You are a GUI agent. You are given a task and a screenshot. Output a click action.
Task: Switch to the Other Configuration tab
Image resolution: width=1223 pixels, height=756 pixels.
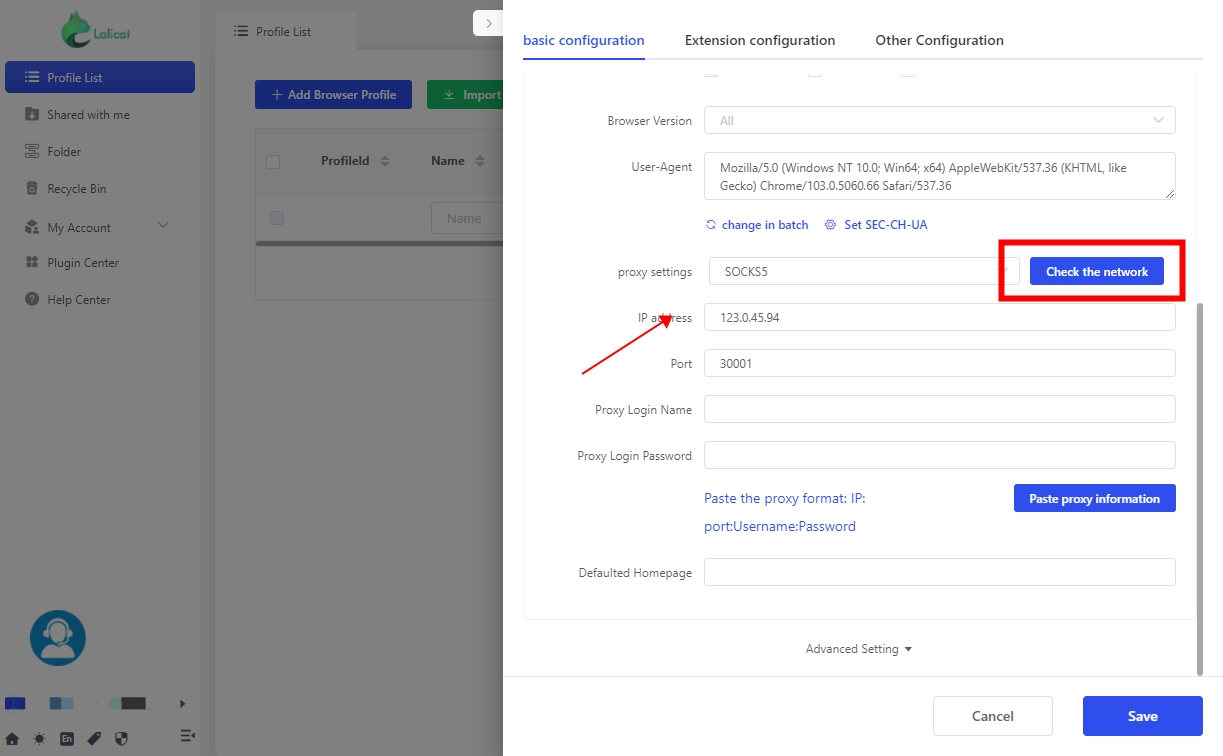pos(939,41)
